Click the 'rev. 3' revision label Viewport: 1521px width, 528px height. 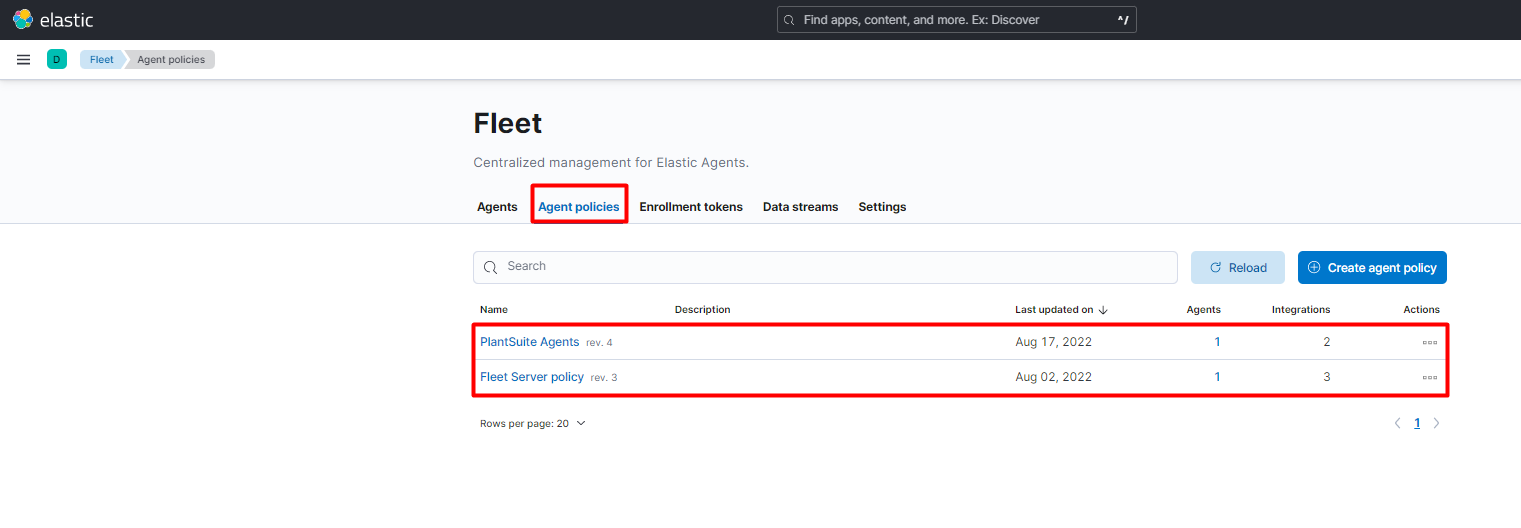(x=604, y=378)
